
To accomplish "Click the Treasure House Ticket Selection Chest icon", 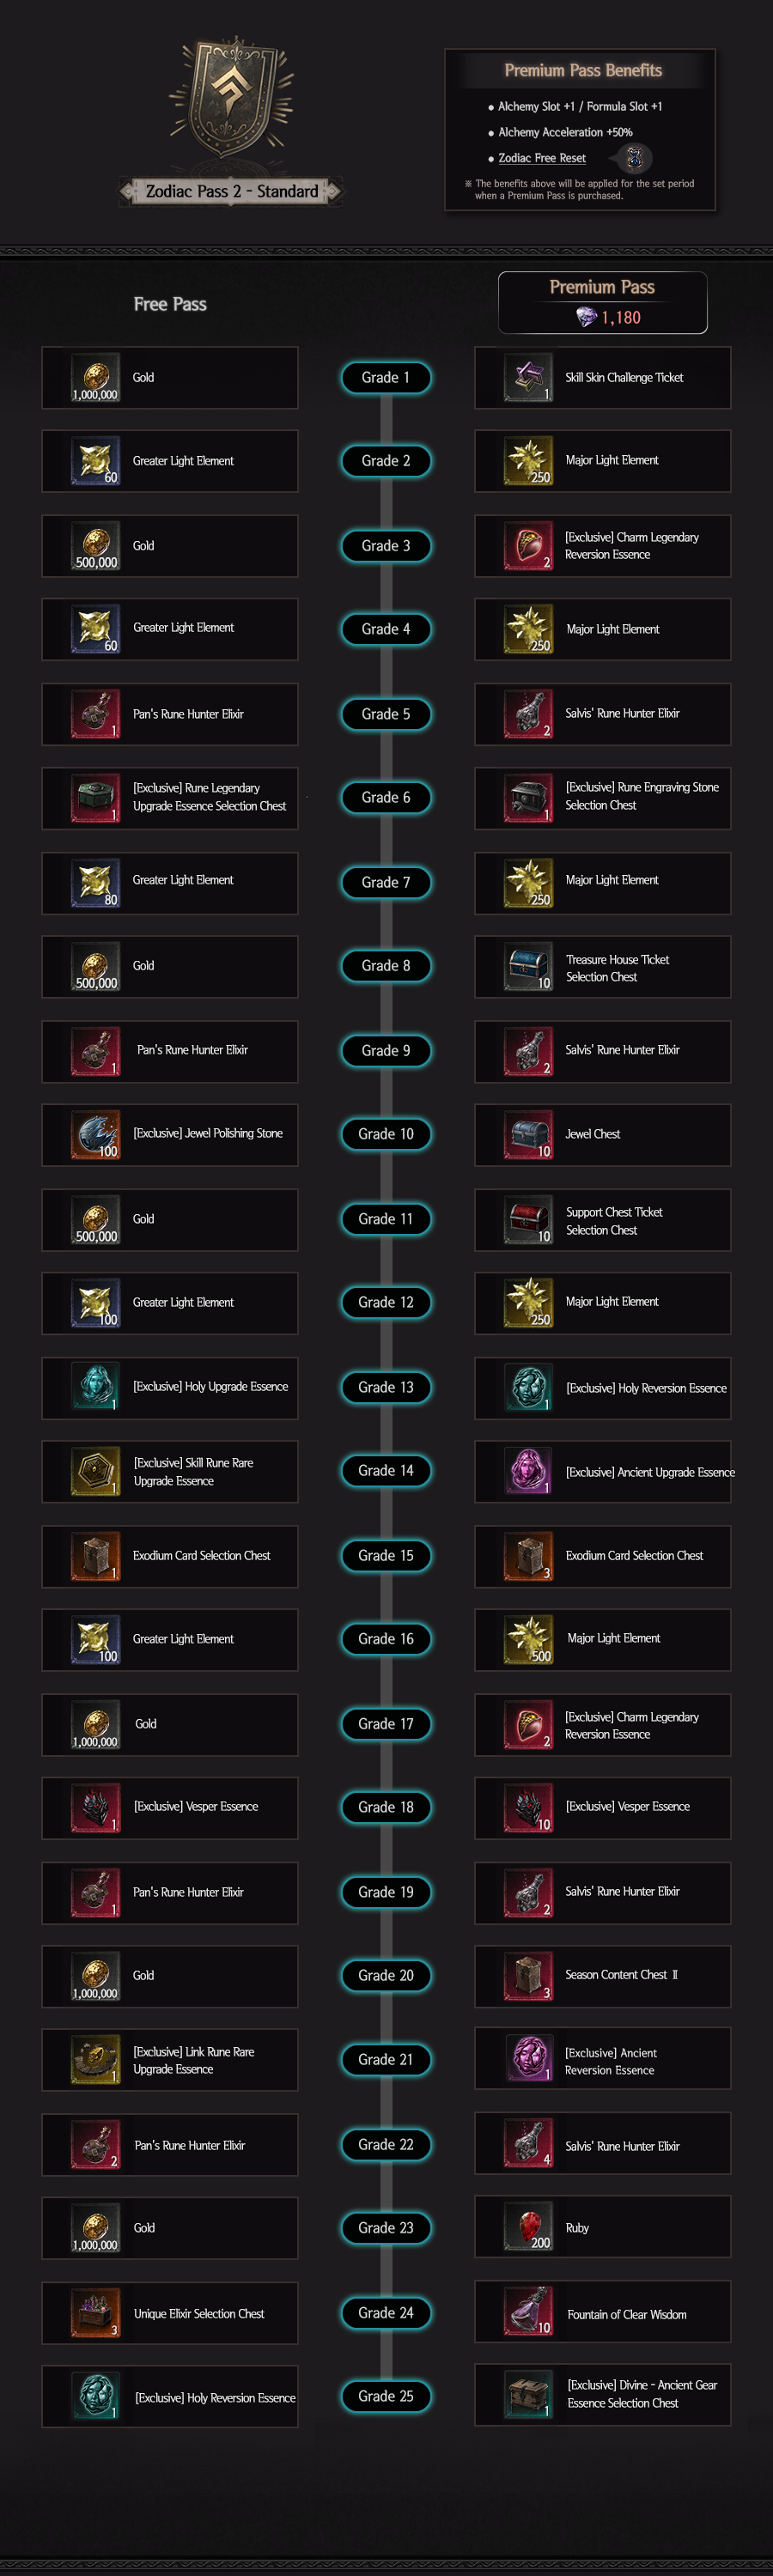I will 528,966.
